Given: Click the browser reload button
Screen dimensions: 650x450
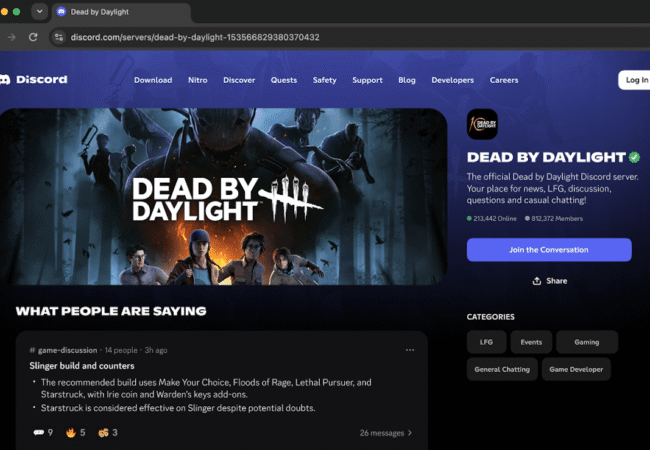Looking at the screenshot, I should pos(33,37).
